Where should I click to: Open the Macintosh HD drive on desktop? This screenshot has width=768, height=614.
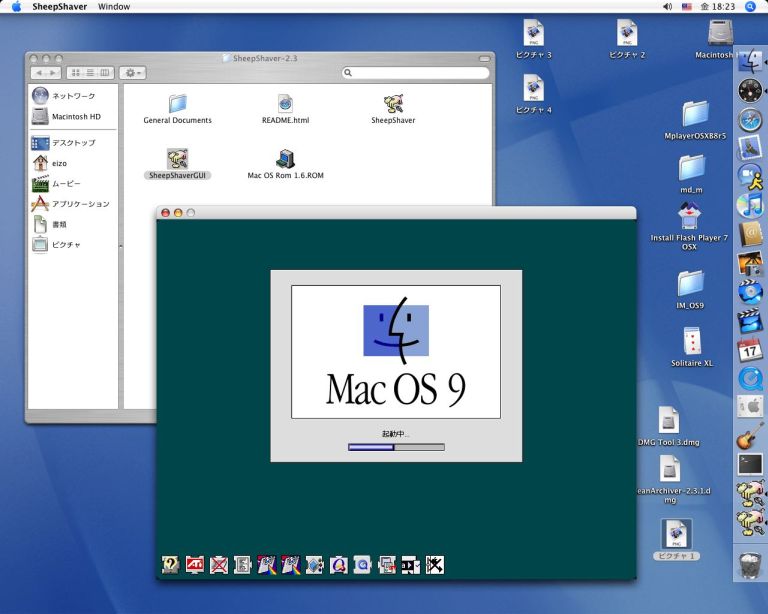(x=720, y=33)
